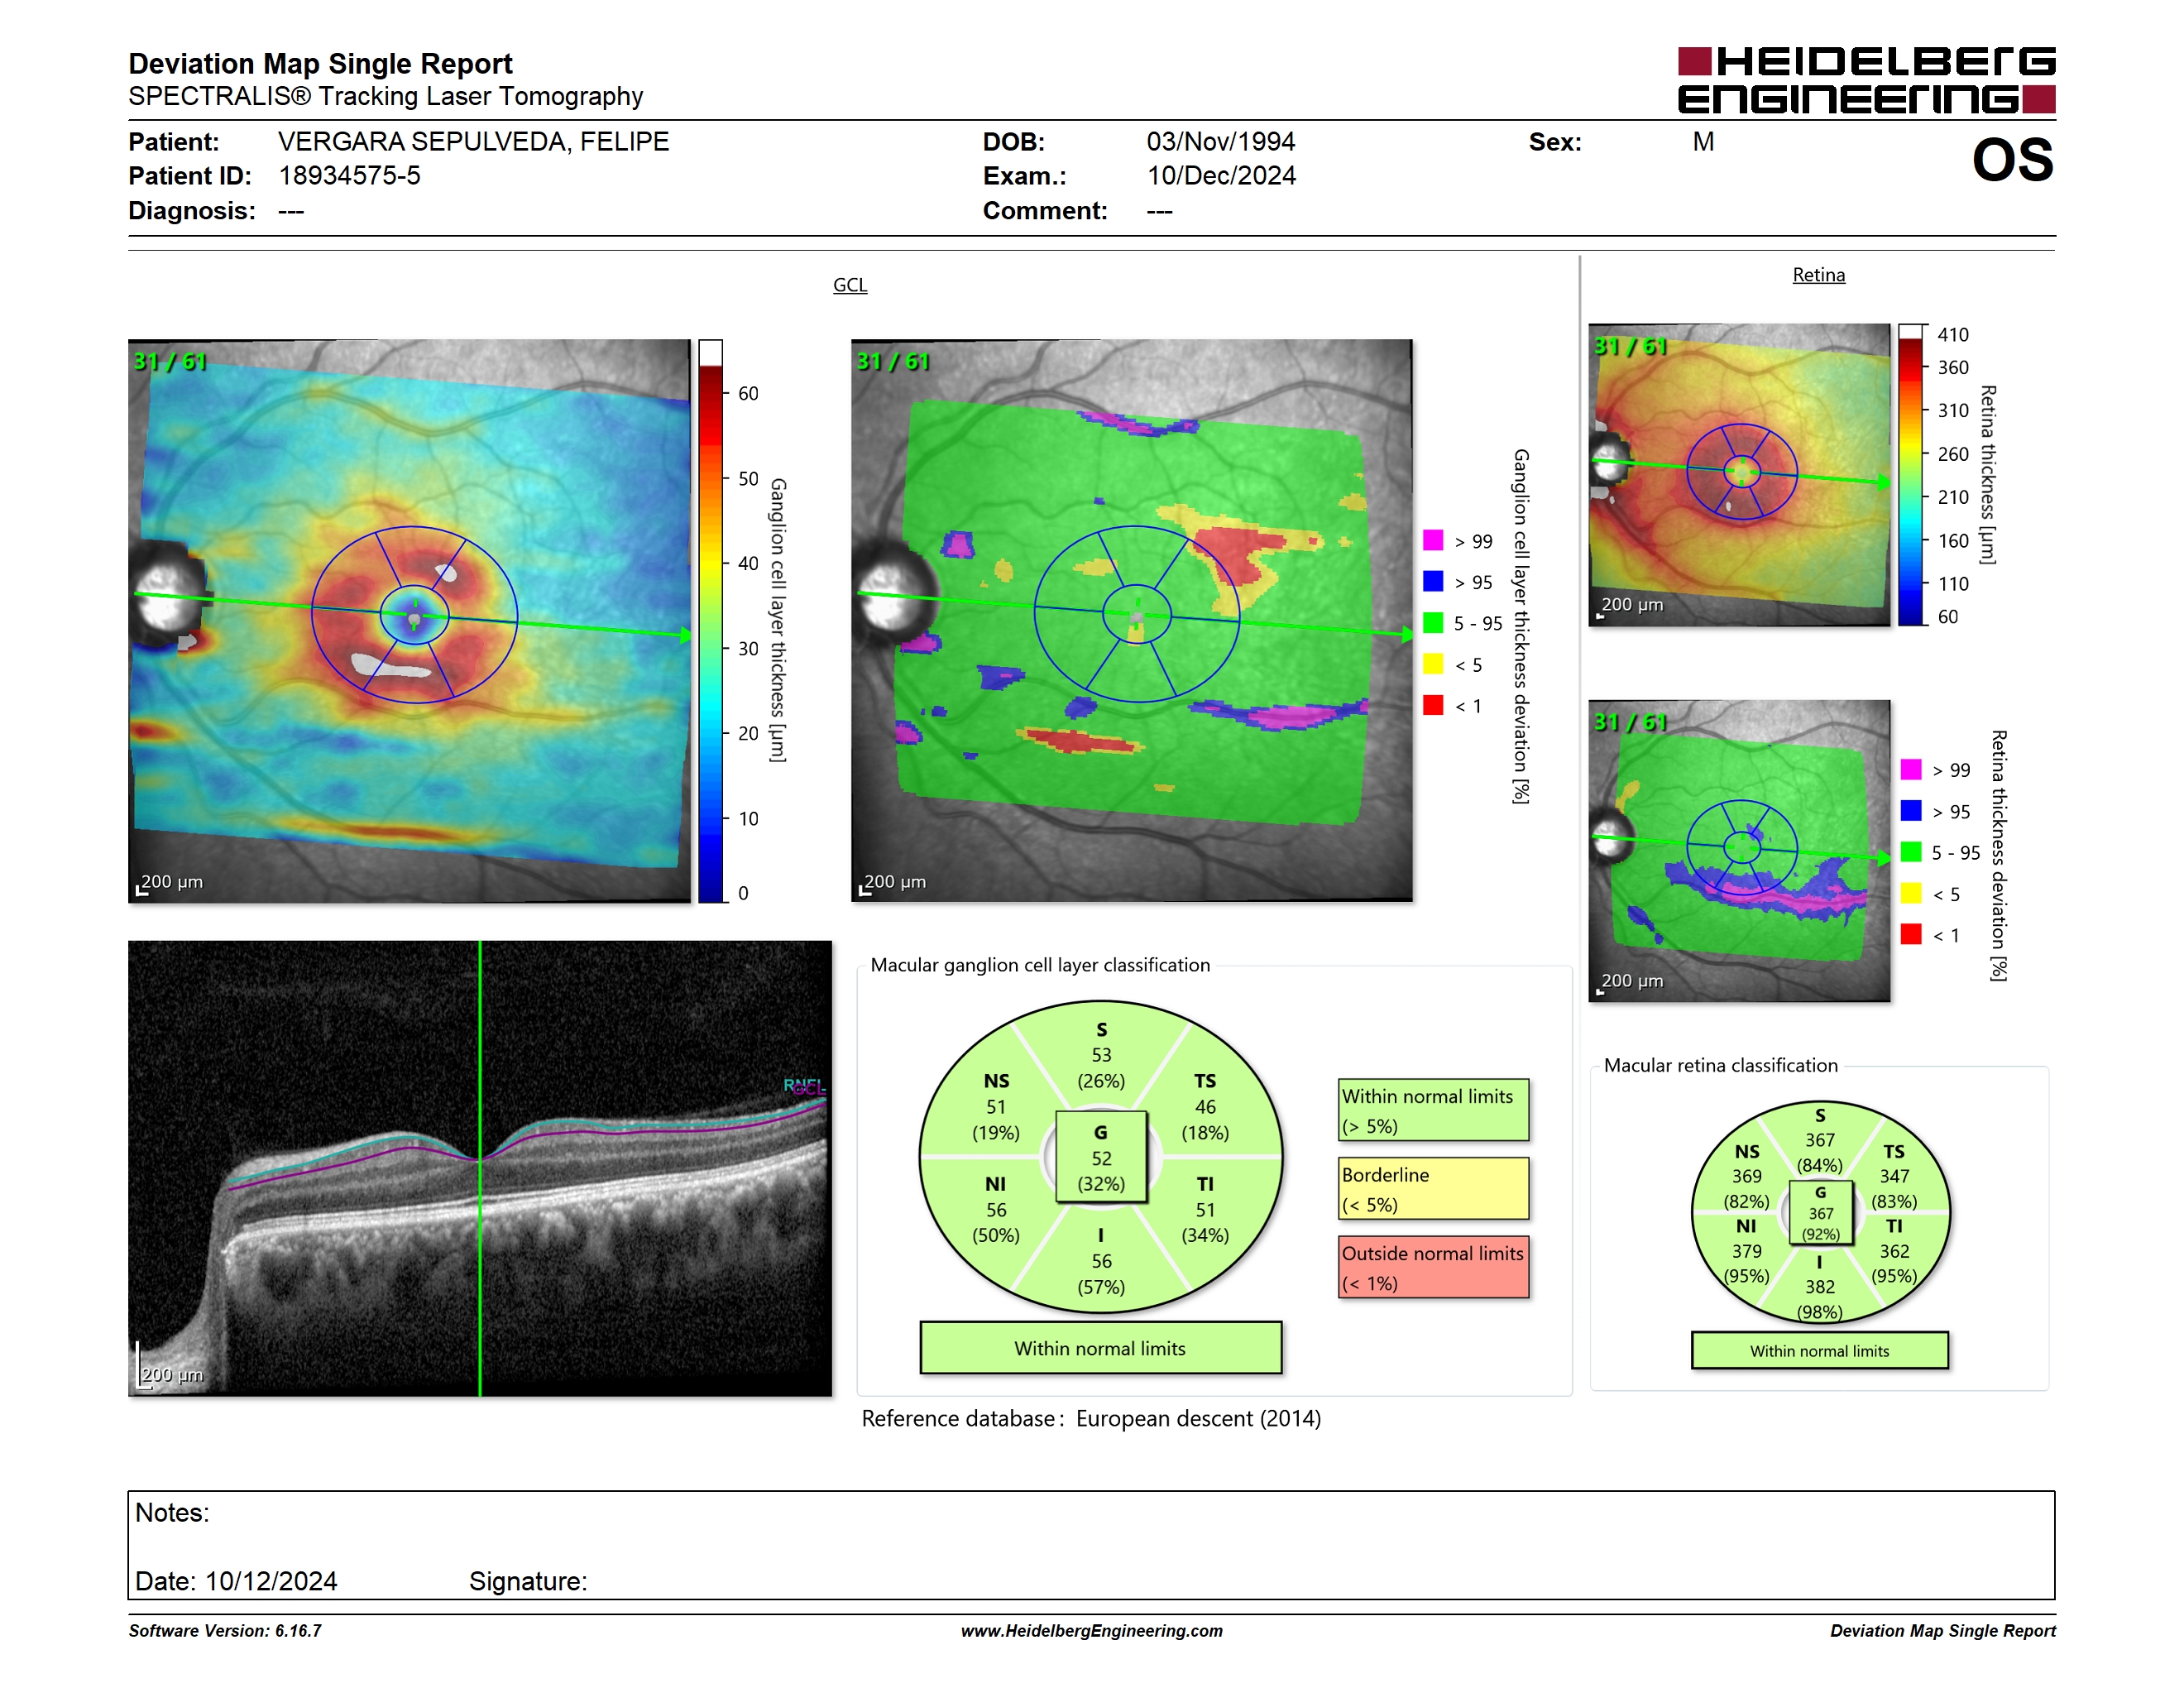
Task: Click the green '5 - 95' retina deviation swatch
Action: (1911, 852)
